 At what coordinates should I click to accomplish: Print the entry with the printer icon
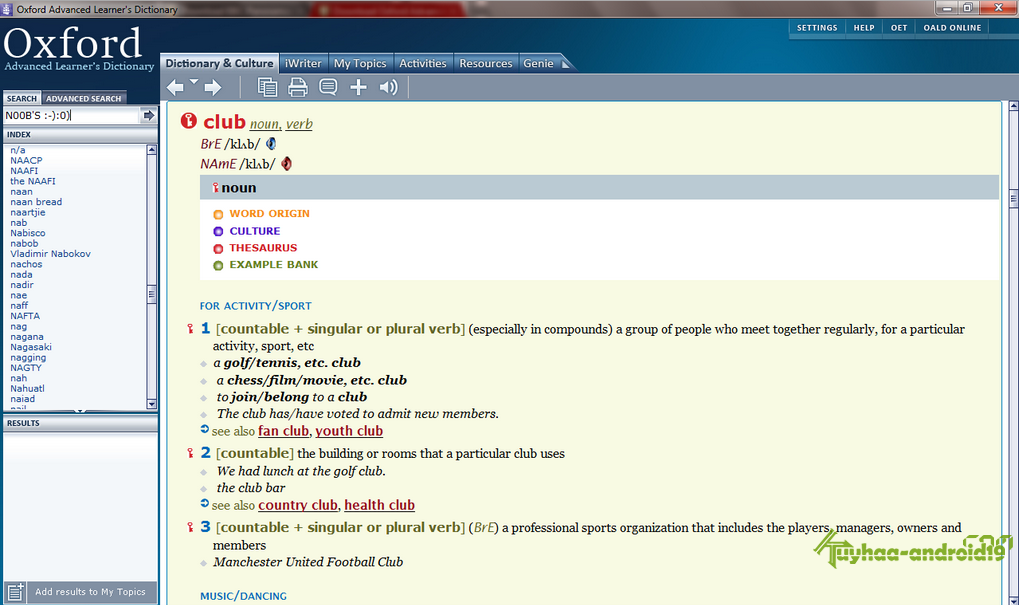tap(298, 87)
